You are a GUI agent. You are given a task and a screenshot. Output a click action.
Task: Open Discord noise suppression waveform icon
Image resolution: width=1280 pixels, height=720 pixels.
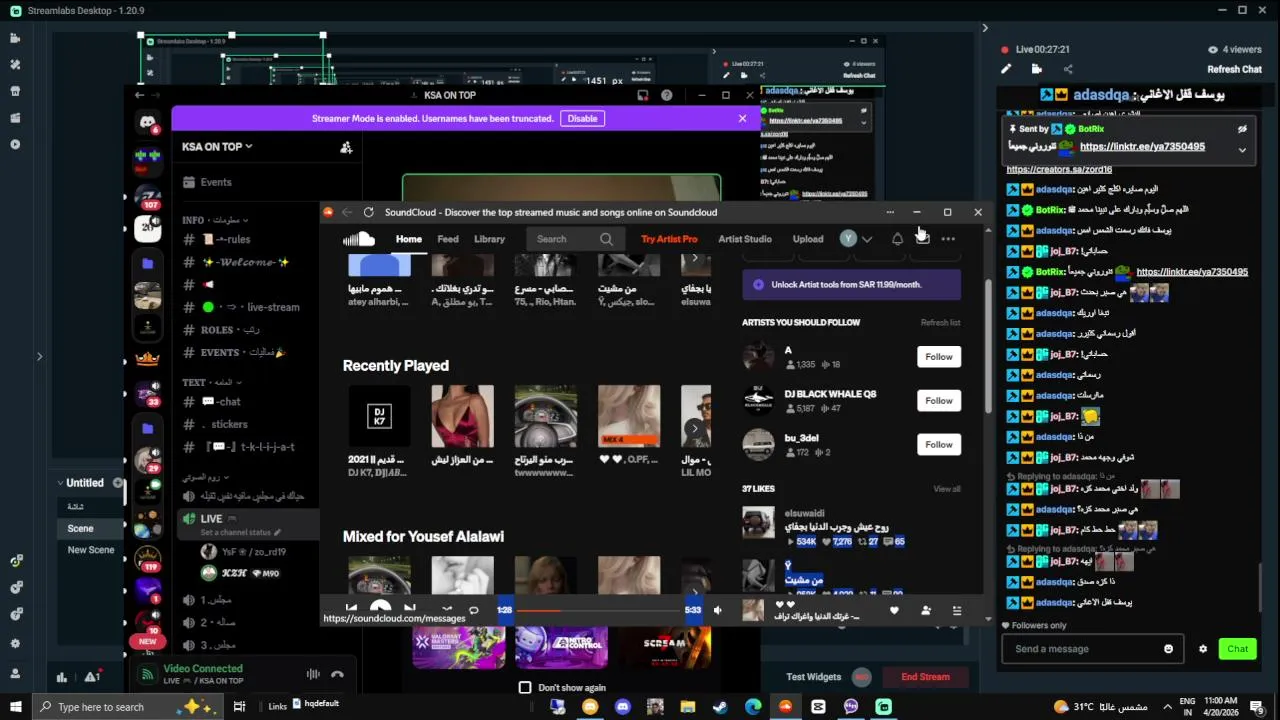[313, 675]
